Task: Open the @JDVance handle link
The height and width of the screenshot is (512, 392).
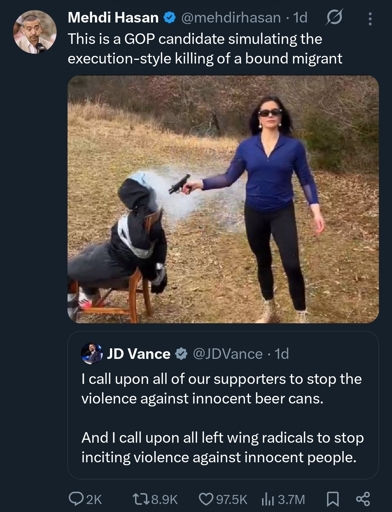Action: tap(227, 354)
